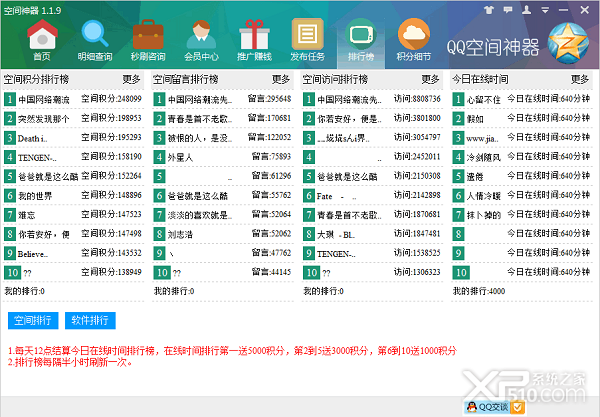Click the 空间排行 button
Image resolution: width=600 pixels, height=417 pixels.
coord(33,320)
